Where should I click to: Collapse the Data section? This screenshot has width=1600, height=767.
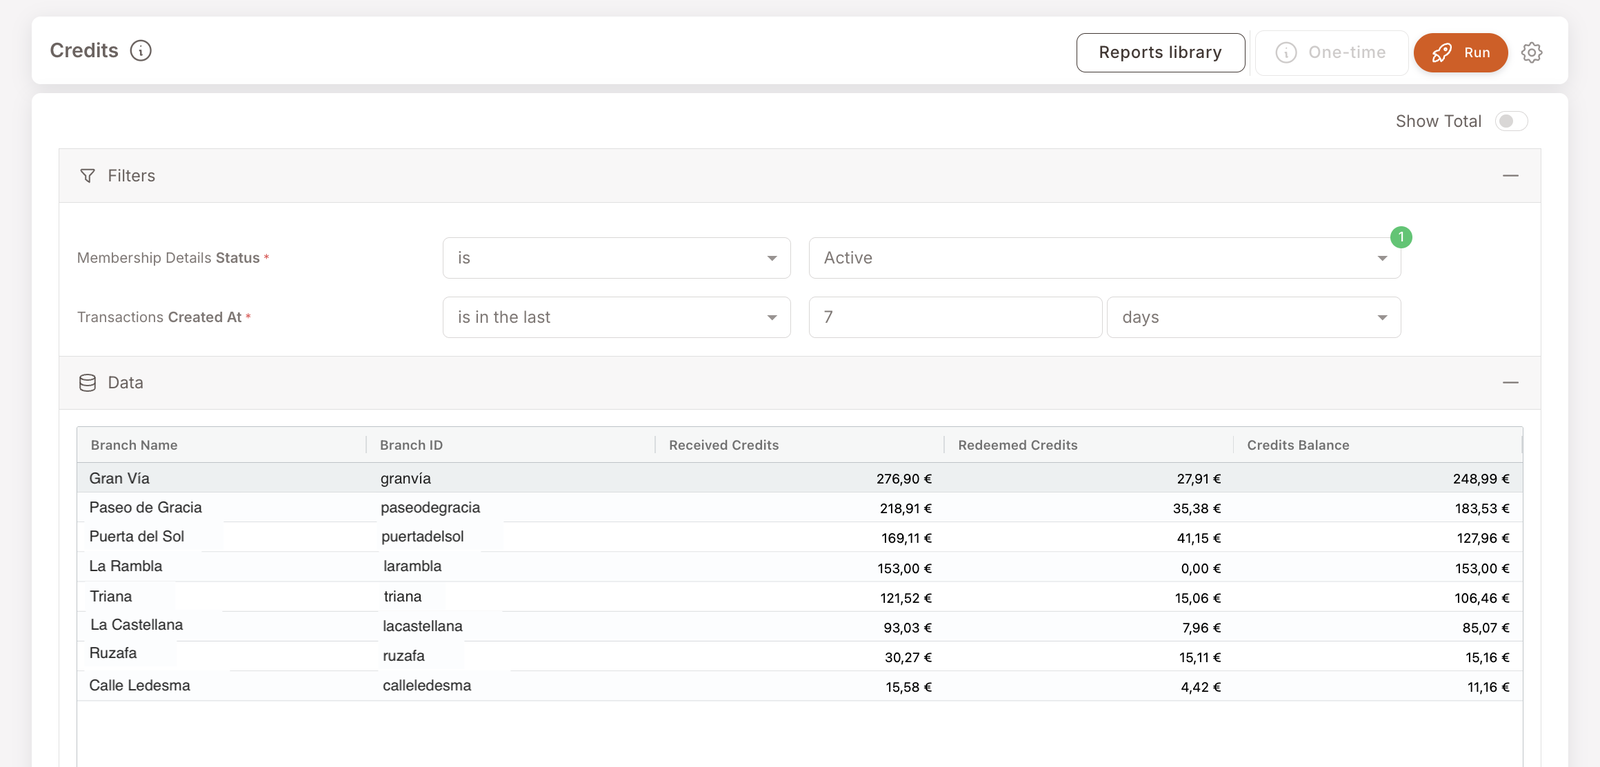pyautogui.click(x=1510, y=383)
